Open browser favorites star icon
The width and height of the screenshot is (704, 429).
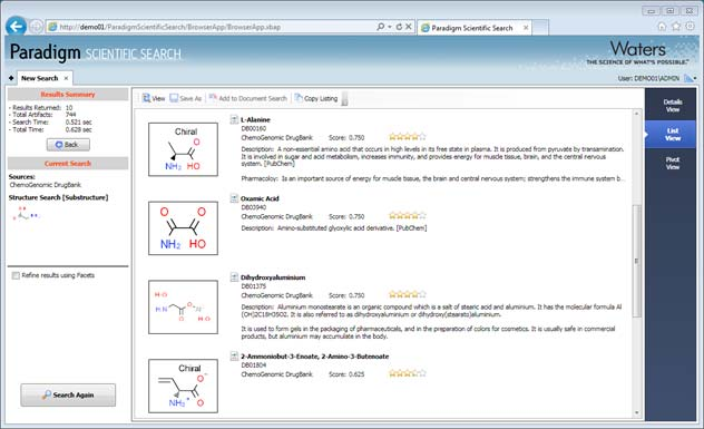tap(676, 26)
